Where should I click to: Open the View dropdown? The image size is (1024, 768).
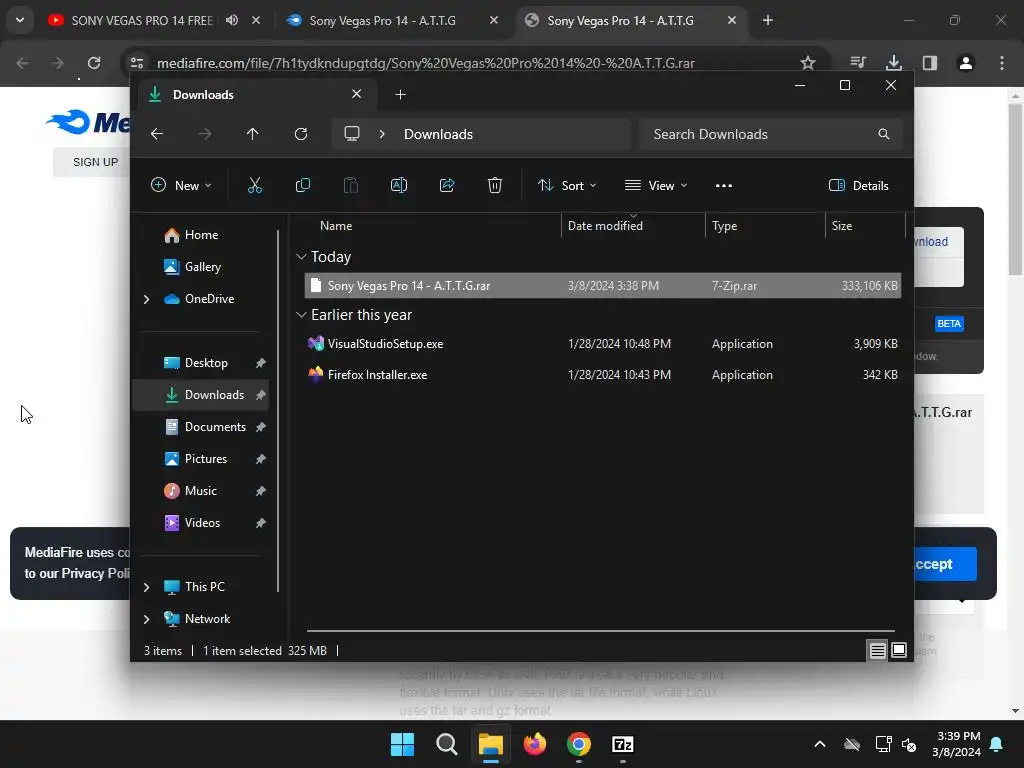656,185
